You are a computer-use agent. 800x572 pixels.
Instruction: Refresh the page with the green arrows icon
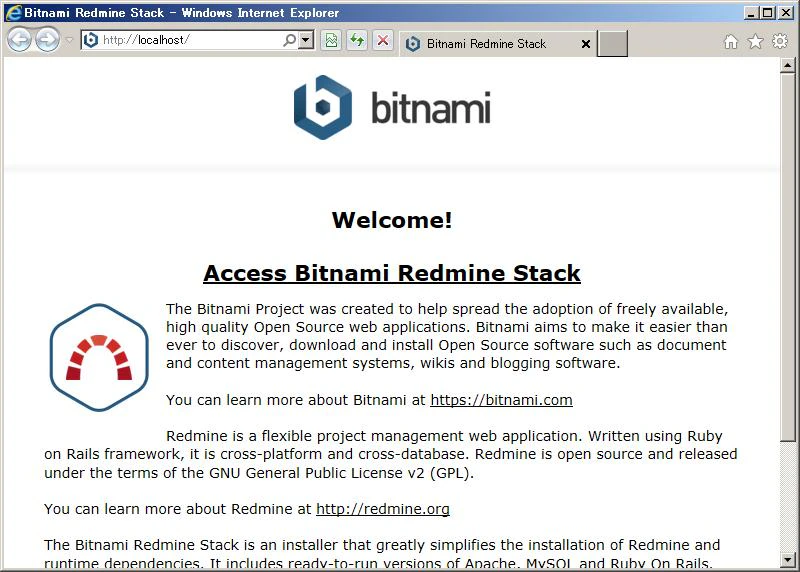click(x=357, y=40)
